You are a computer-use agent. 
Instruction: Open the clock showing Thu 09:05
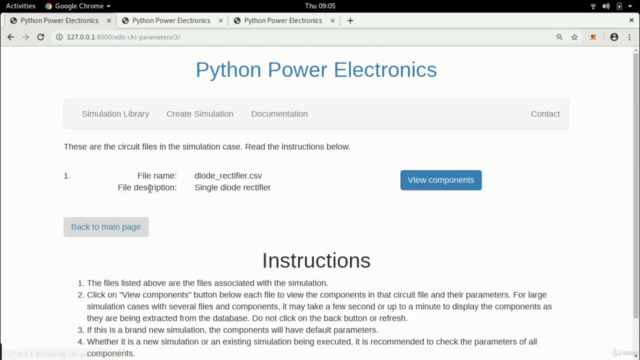(320, 6)
